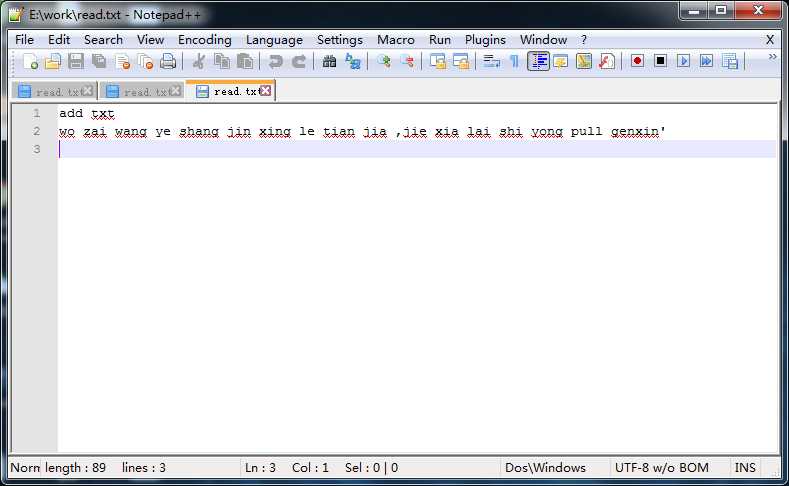Image resolution: width=789 pixels, height=486 pixels.
Task: Click line number 1 in the margin
Action: [37, 113]
